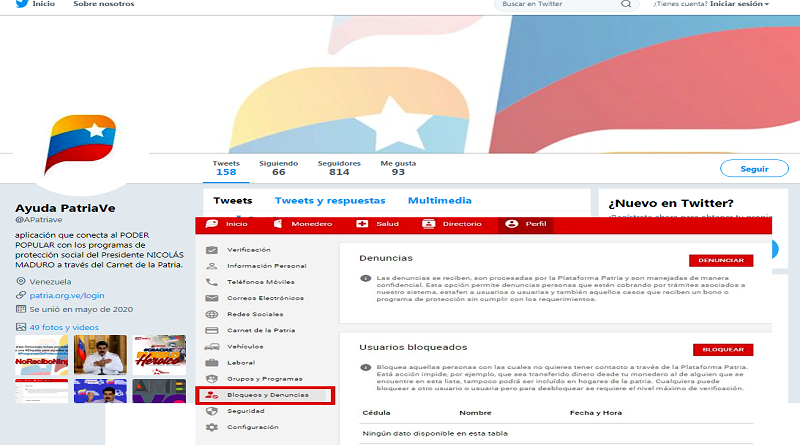Sort by Cédula column header

click(376, 413)
